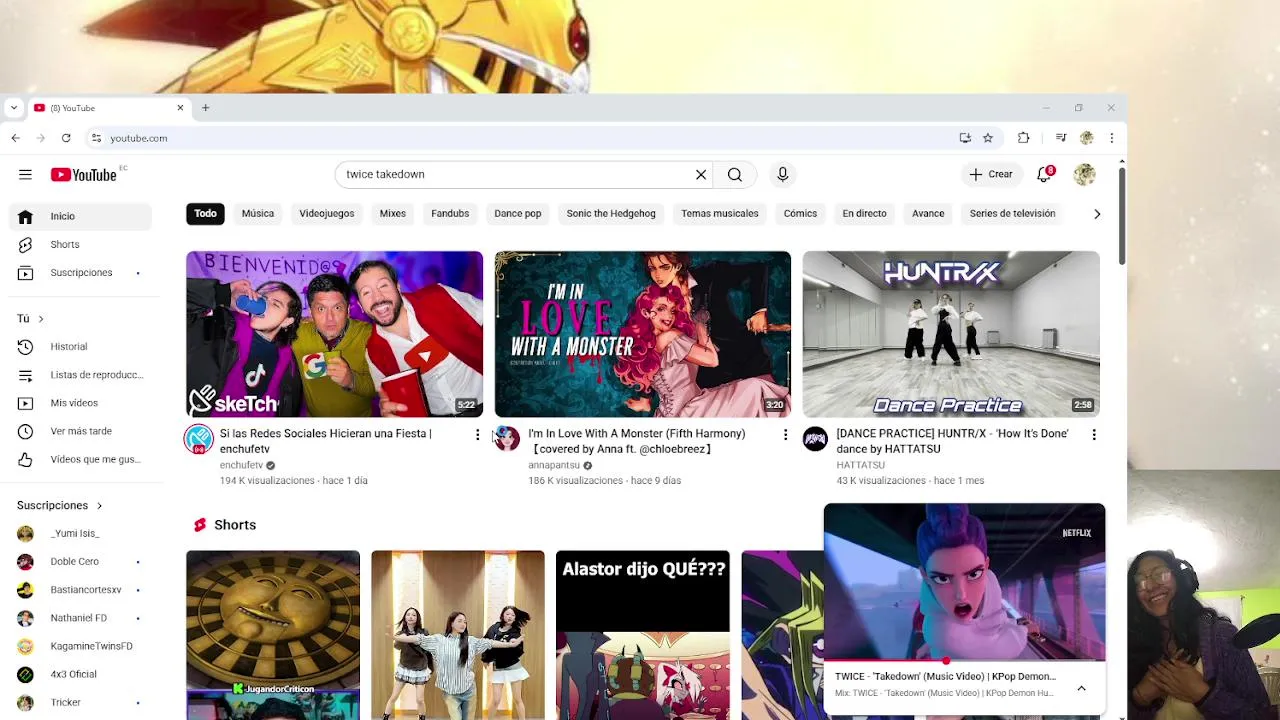Start voice search with the microphone
This screenshot has width=1280, height=720.
click(x=783, y=174)
